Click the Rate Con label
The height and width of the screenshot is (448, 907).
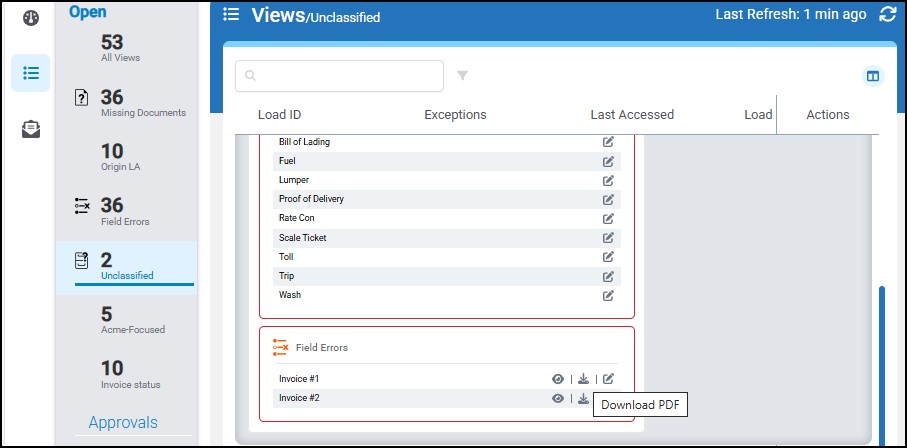pos(297,218)
